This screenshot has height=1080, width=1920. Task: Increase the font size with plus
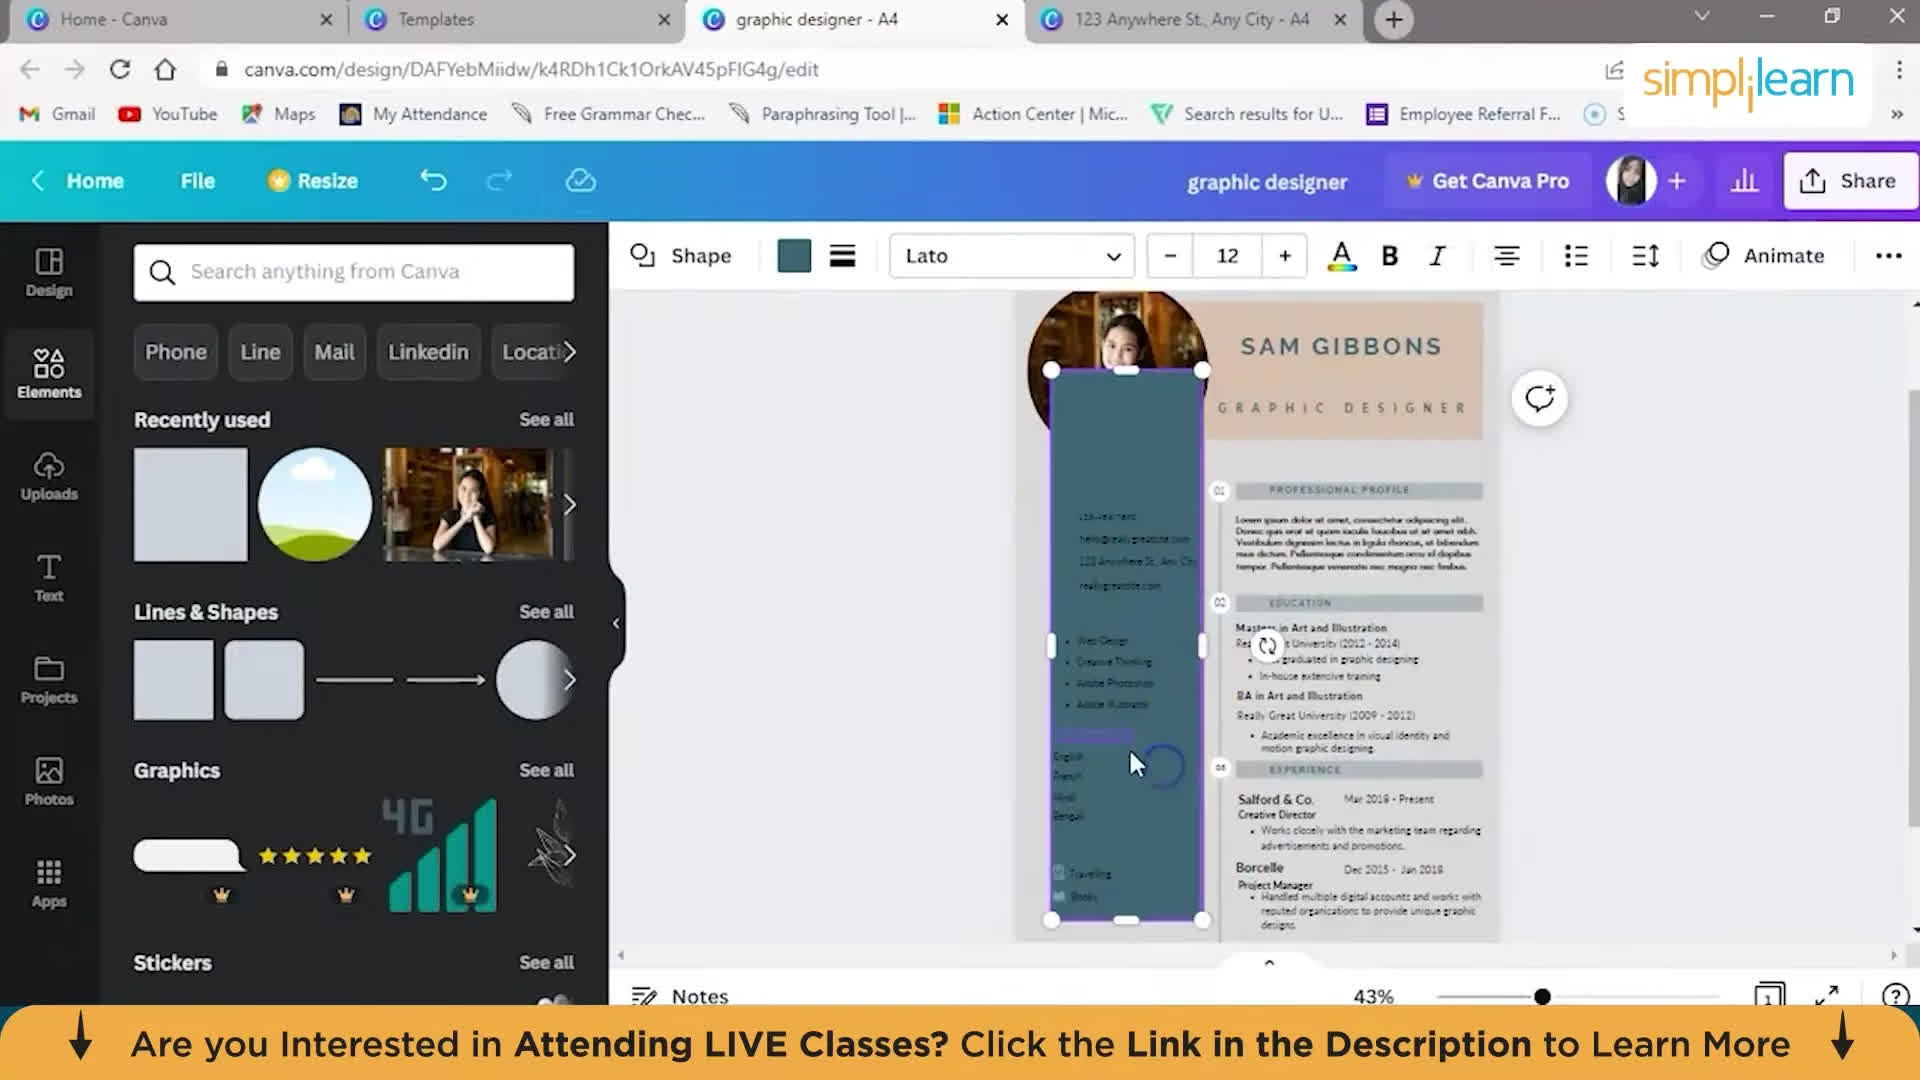tap(1285, 256)
